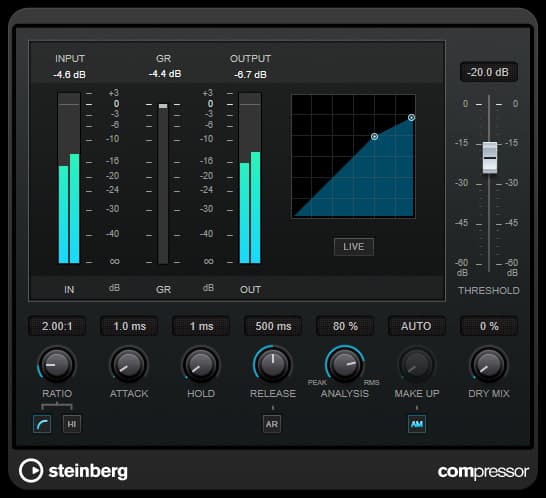
Task: Select the make-up value field AUTO
Action: click(417, 326)
